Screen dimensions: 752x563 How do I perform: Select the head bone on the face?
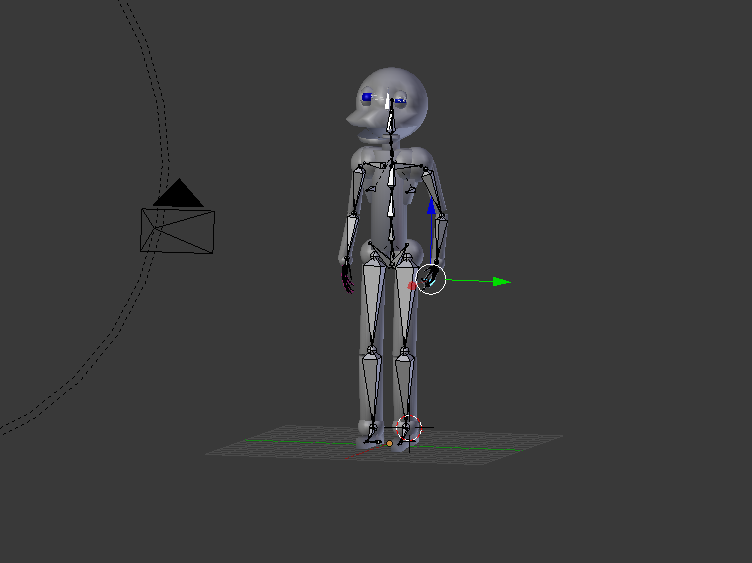coord(391,116)
